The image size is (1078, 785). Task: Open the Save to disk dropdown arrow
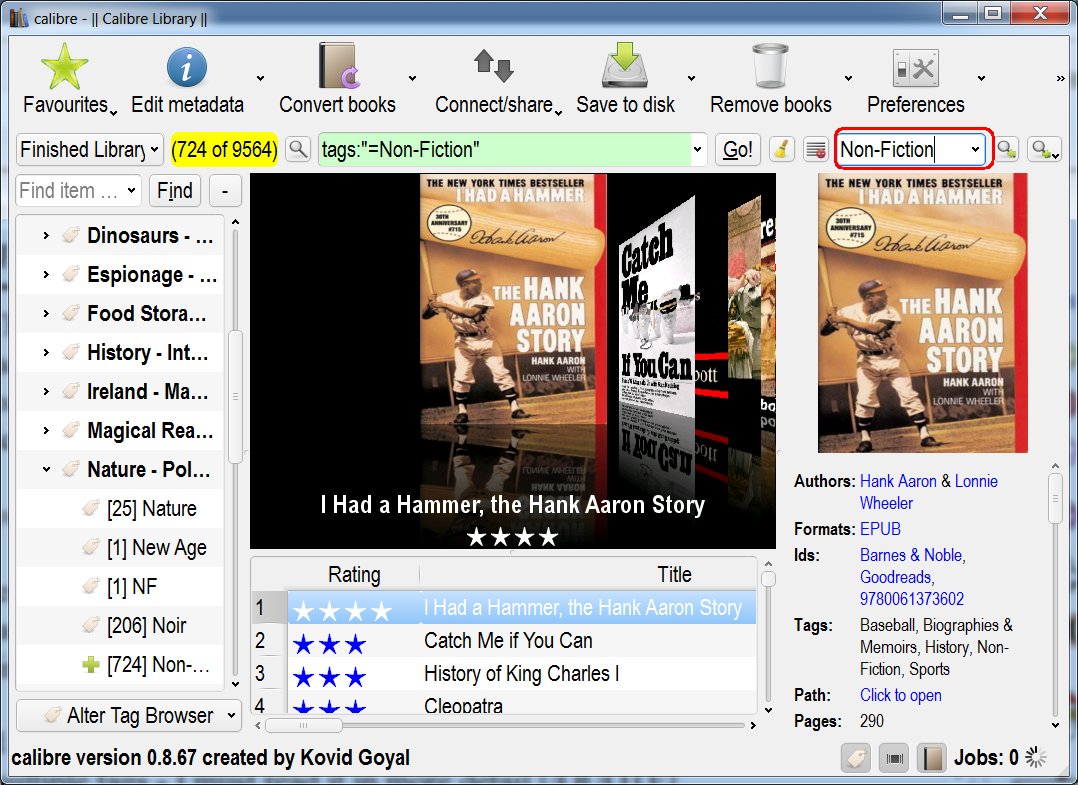tap(691, 78)
